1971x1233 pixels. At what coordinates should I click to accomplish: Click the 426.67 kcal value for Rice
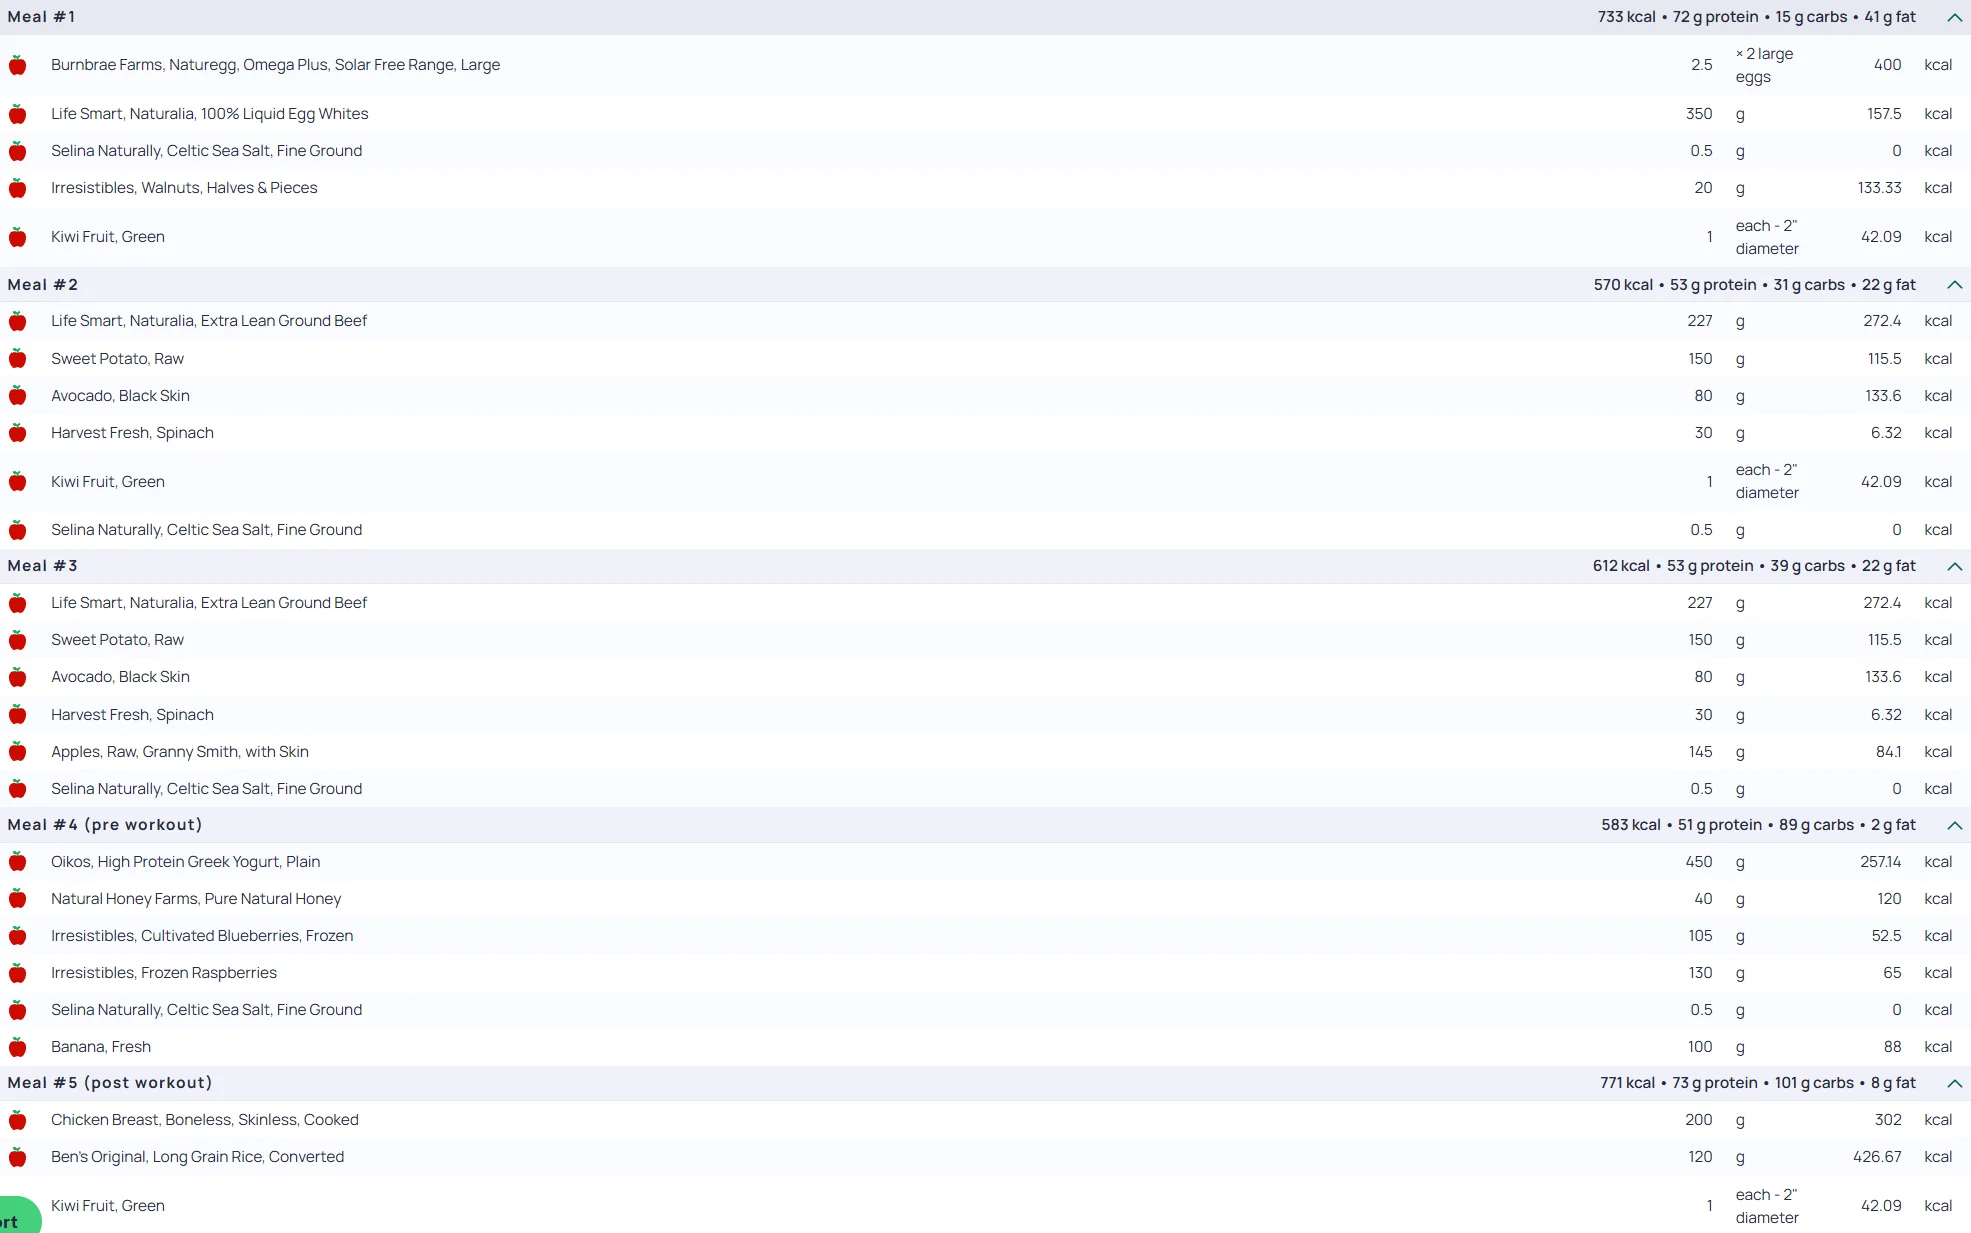[x=1877, y=1157]
